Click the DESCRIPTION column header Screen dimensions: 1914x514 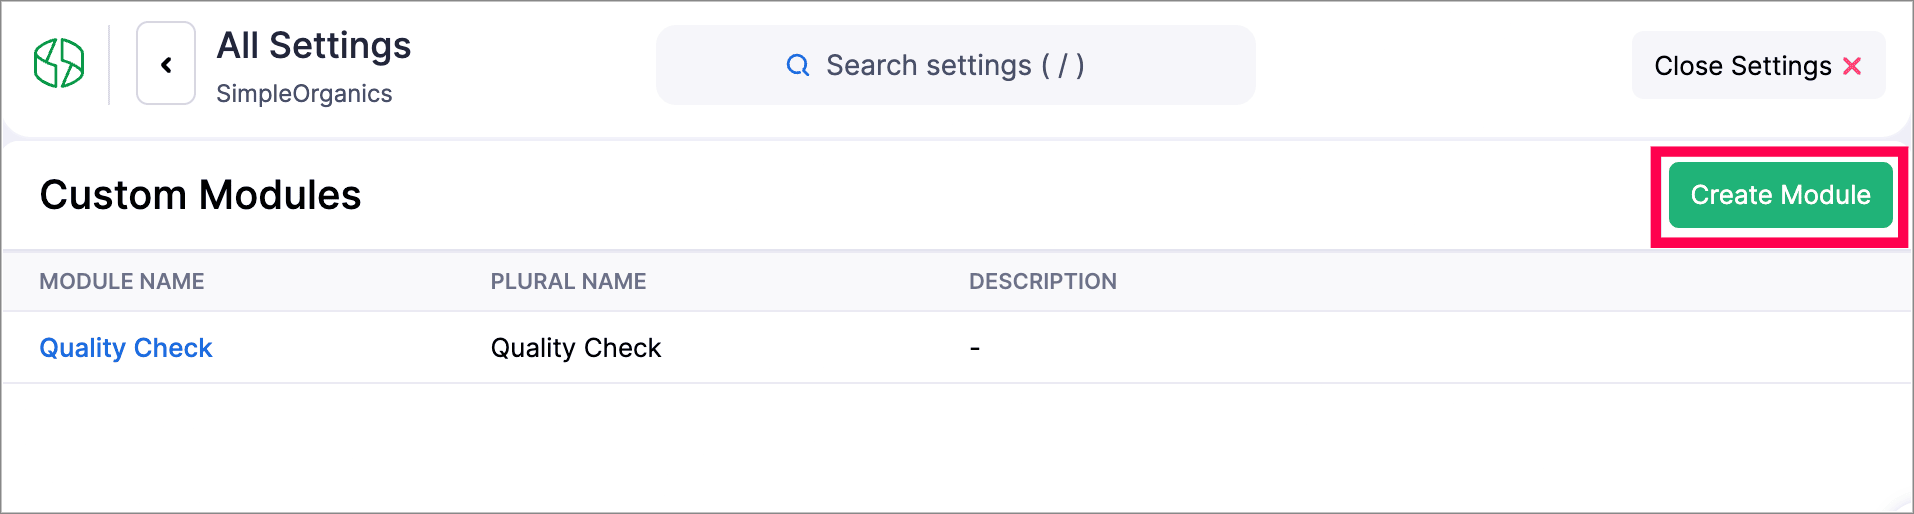[x=1042, y=282]
